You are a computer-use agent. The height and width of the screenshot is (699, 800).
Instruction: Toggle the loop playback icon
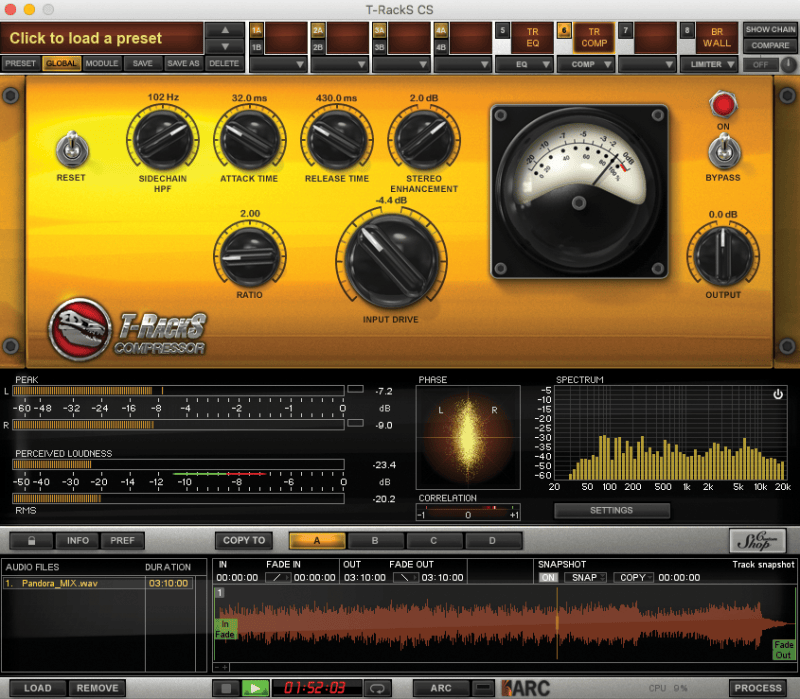(378, 688)
